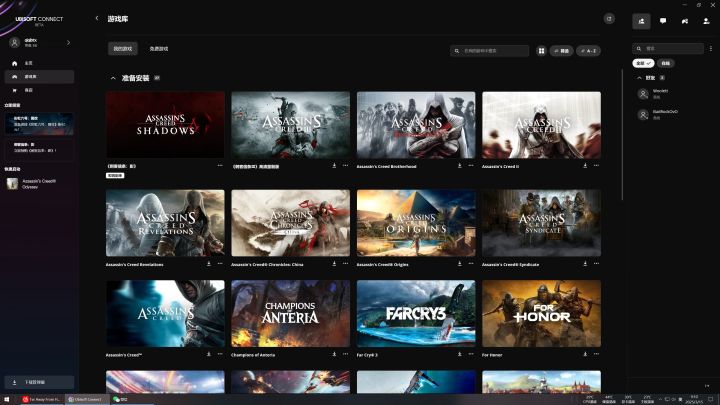Open the game groups controller icon
The width and height of the screenshot is (720, 405).
click(685, 21)
